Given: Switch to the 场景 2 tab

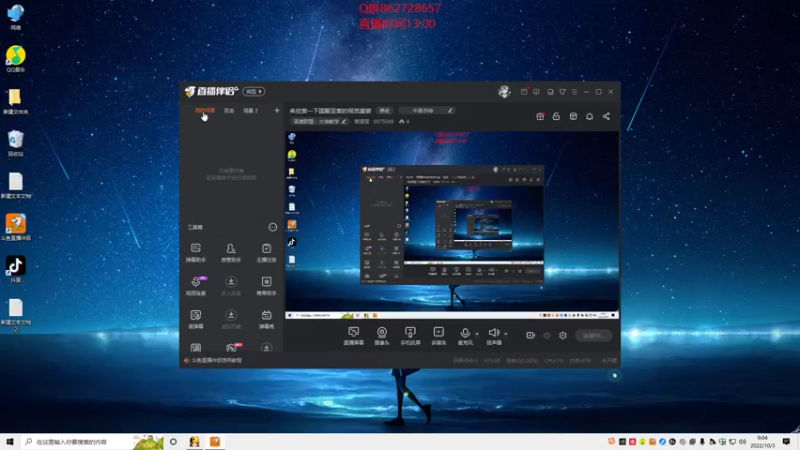Looking at the screenshot, I should pos(250,110).
